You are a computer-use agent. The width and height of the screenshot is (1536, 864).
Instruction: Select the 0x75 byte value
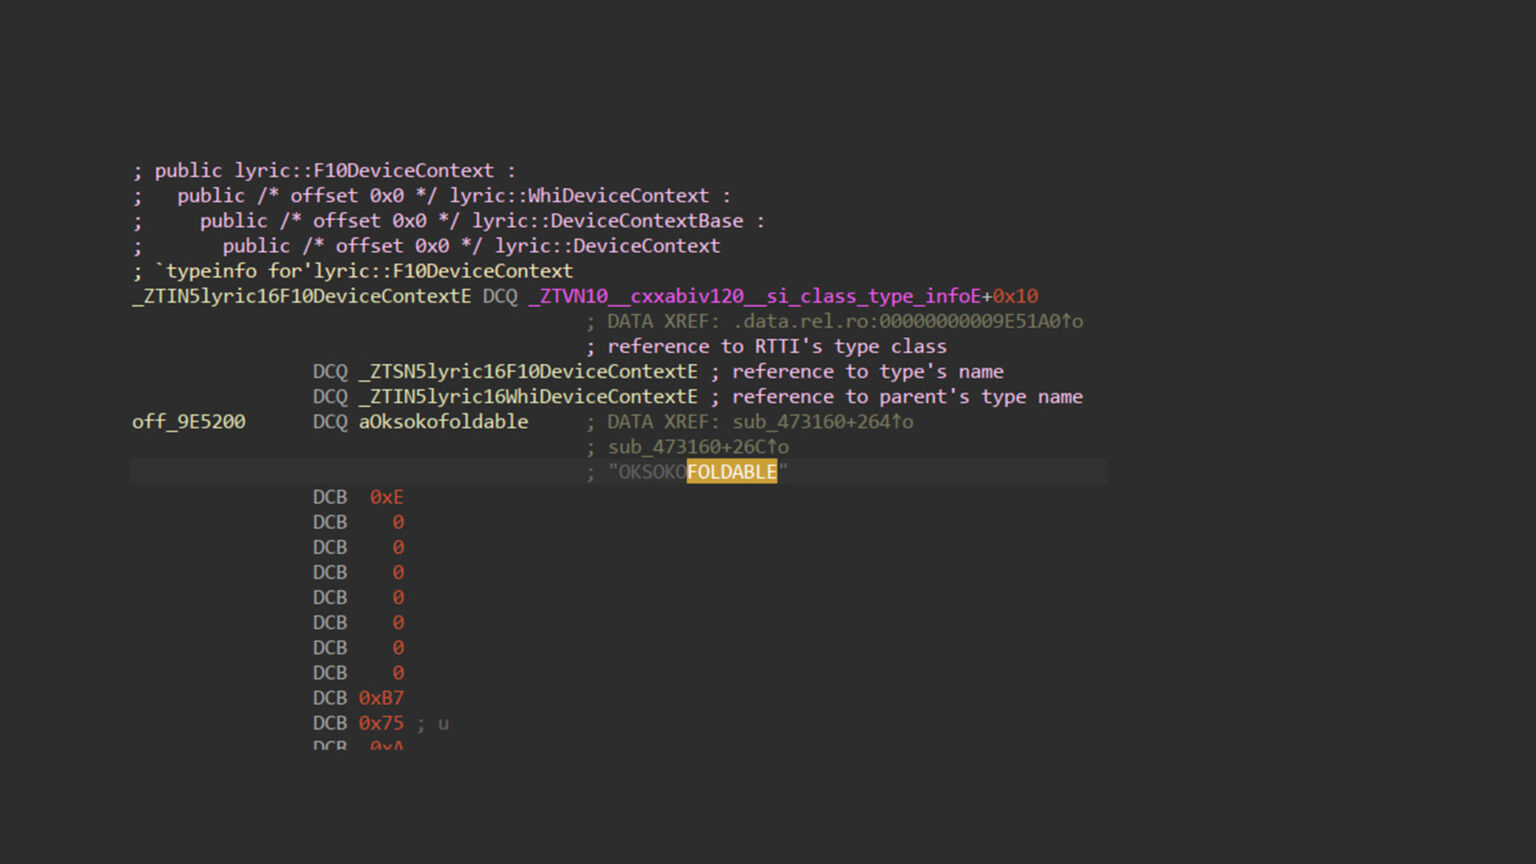[381, 722]
